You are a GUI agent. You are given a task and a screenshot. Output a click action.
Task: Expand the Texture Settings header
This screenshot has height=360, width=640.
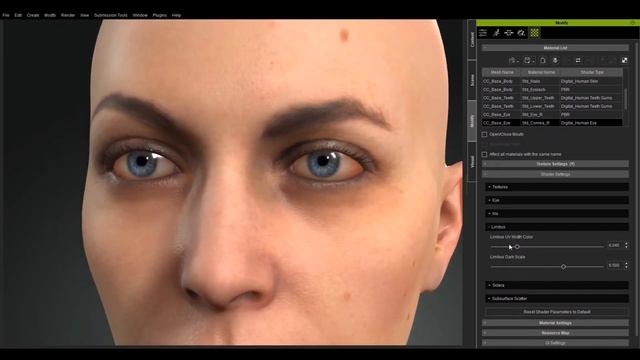pos(555,164)
